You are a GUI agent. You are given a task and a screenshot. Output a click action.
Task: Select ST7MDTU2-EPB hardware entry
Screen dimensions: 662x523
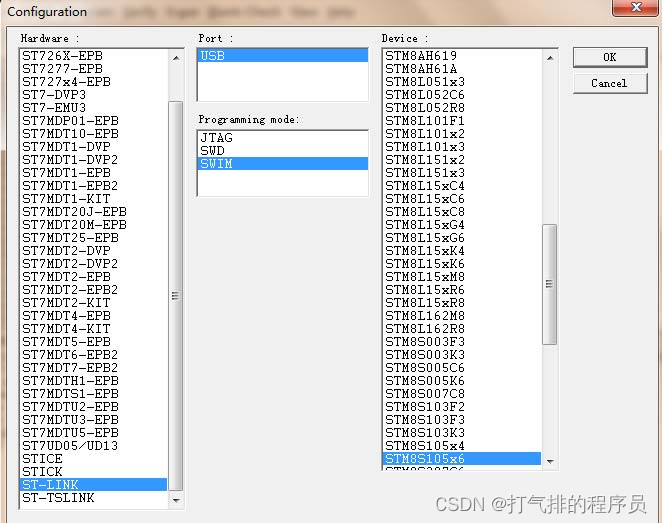coord(94,406)
